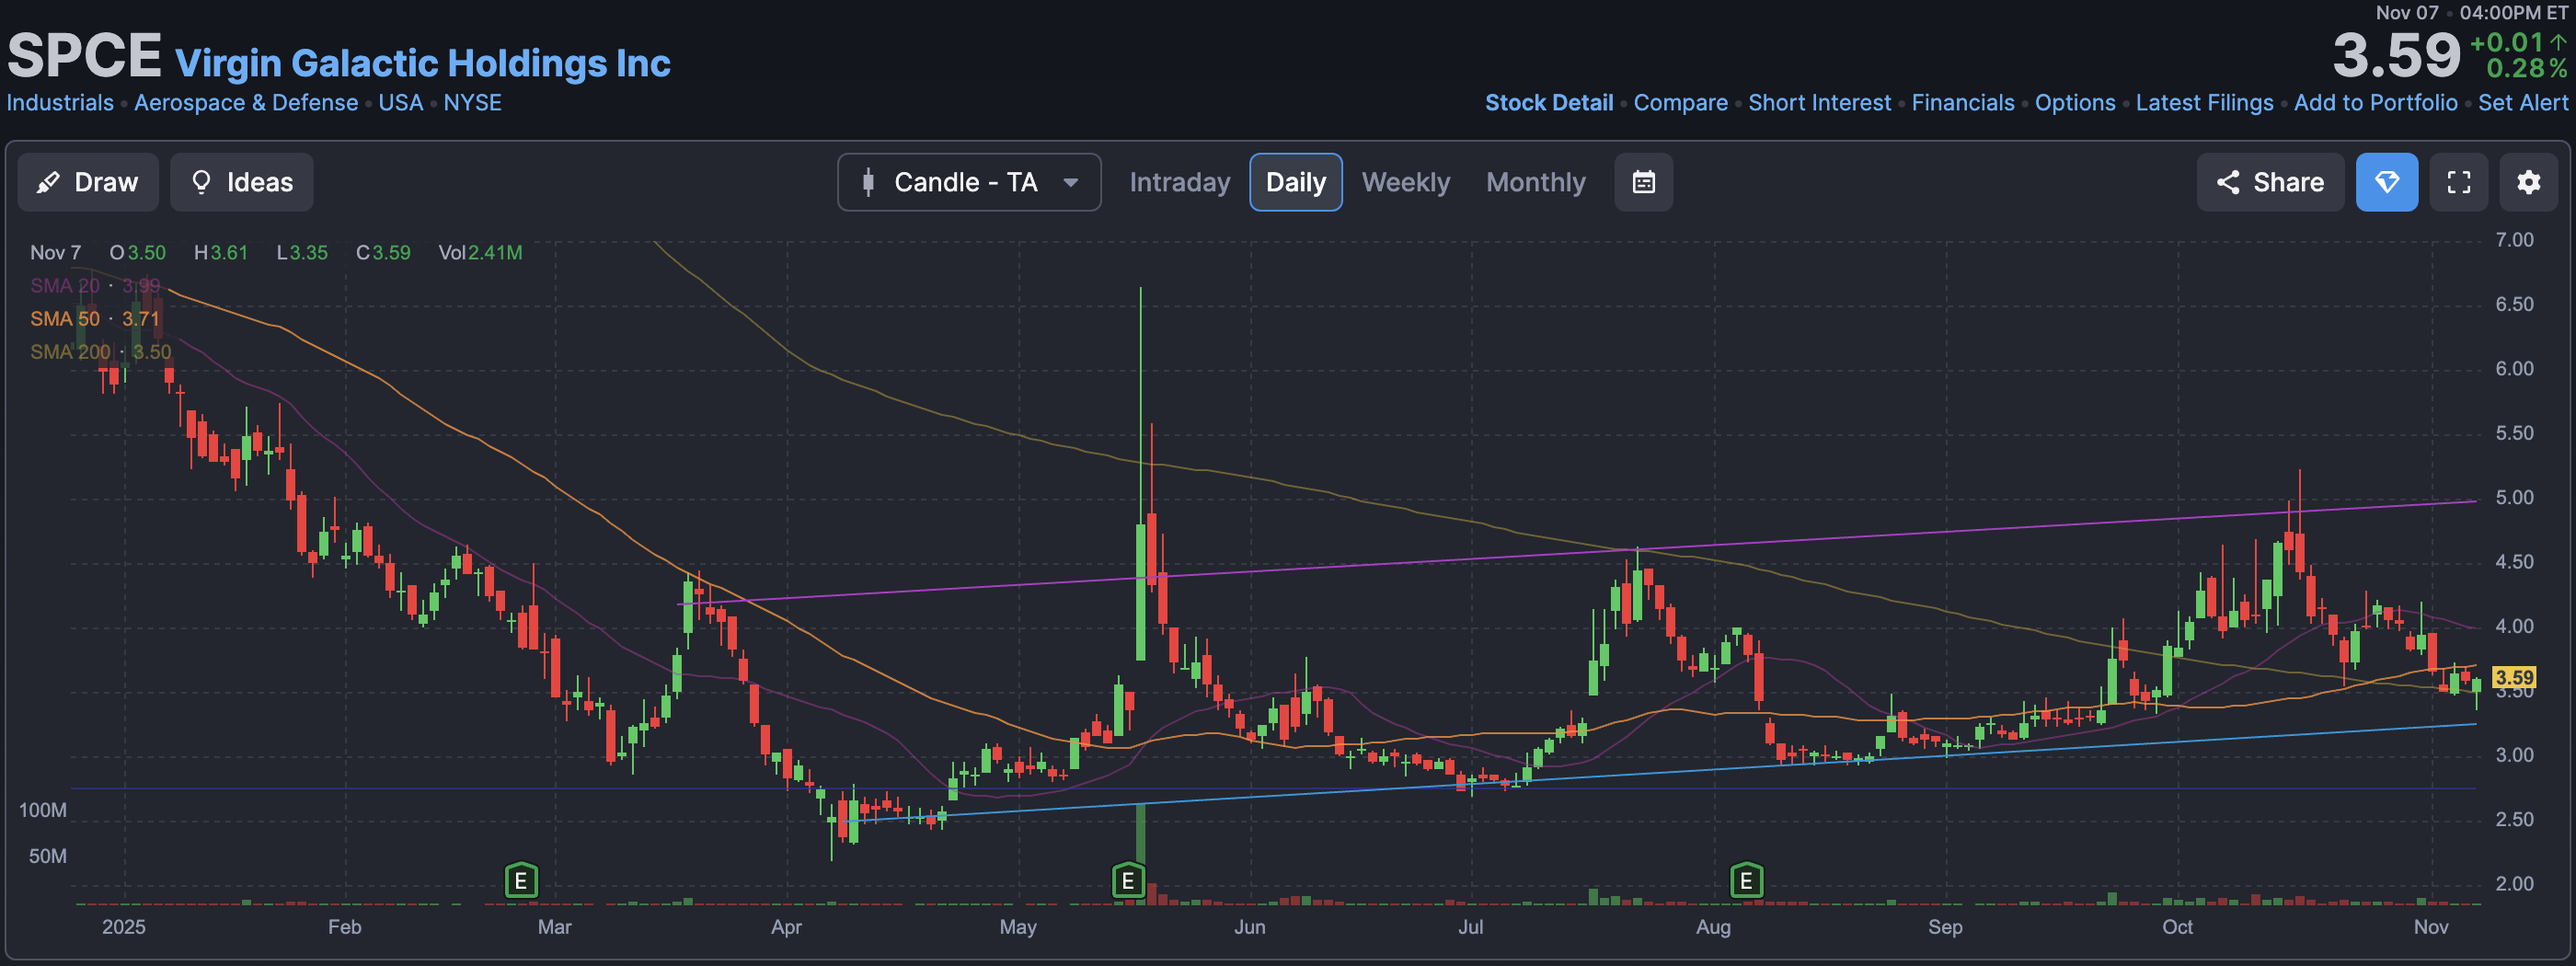Click the Share chart button
2576x966 pixels.
(2270, 182)
